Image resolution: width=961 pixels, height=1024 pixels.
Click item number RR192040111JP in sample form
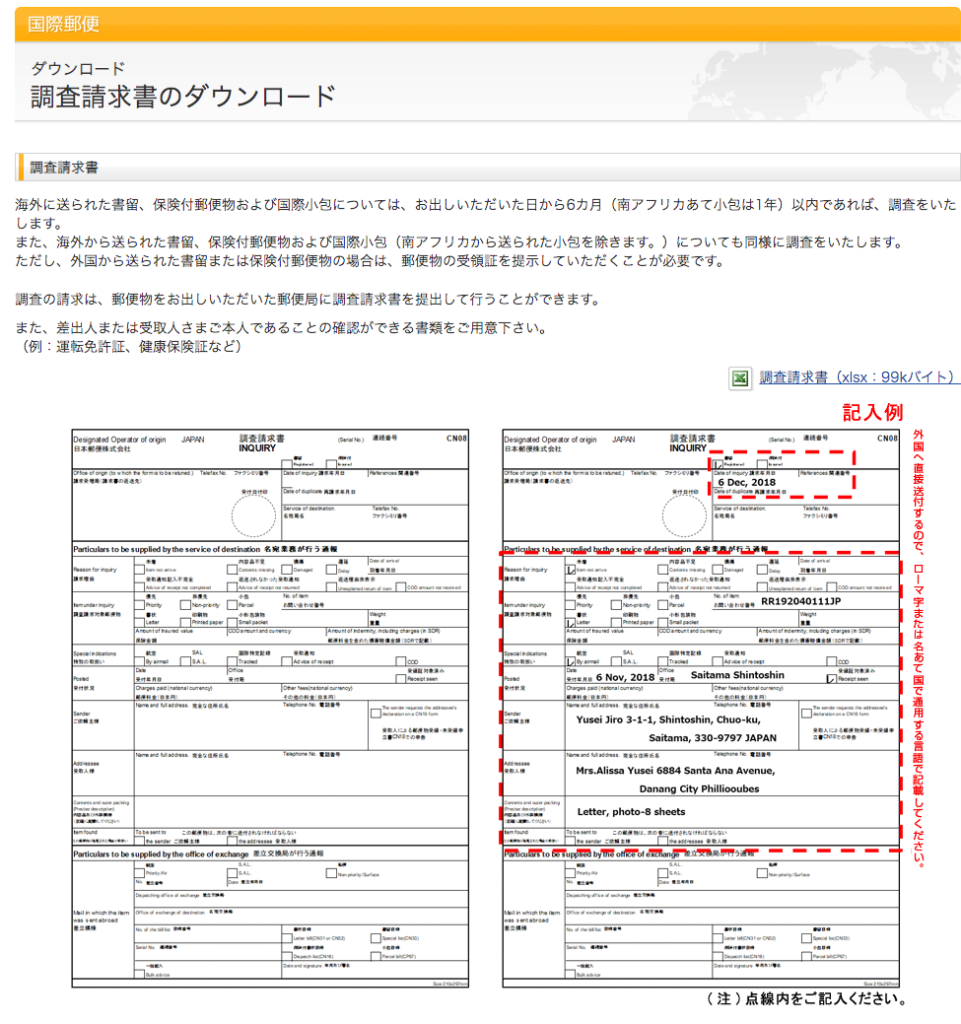point(800,603)
